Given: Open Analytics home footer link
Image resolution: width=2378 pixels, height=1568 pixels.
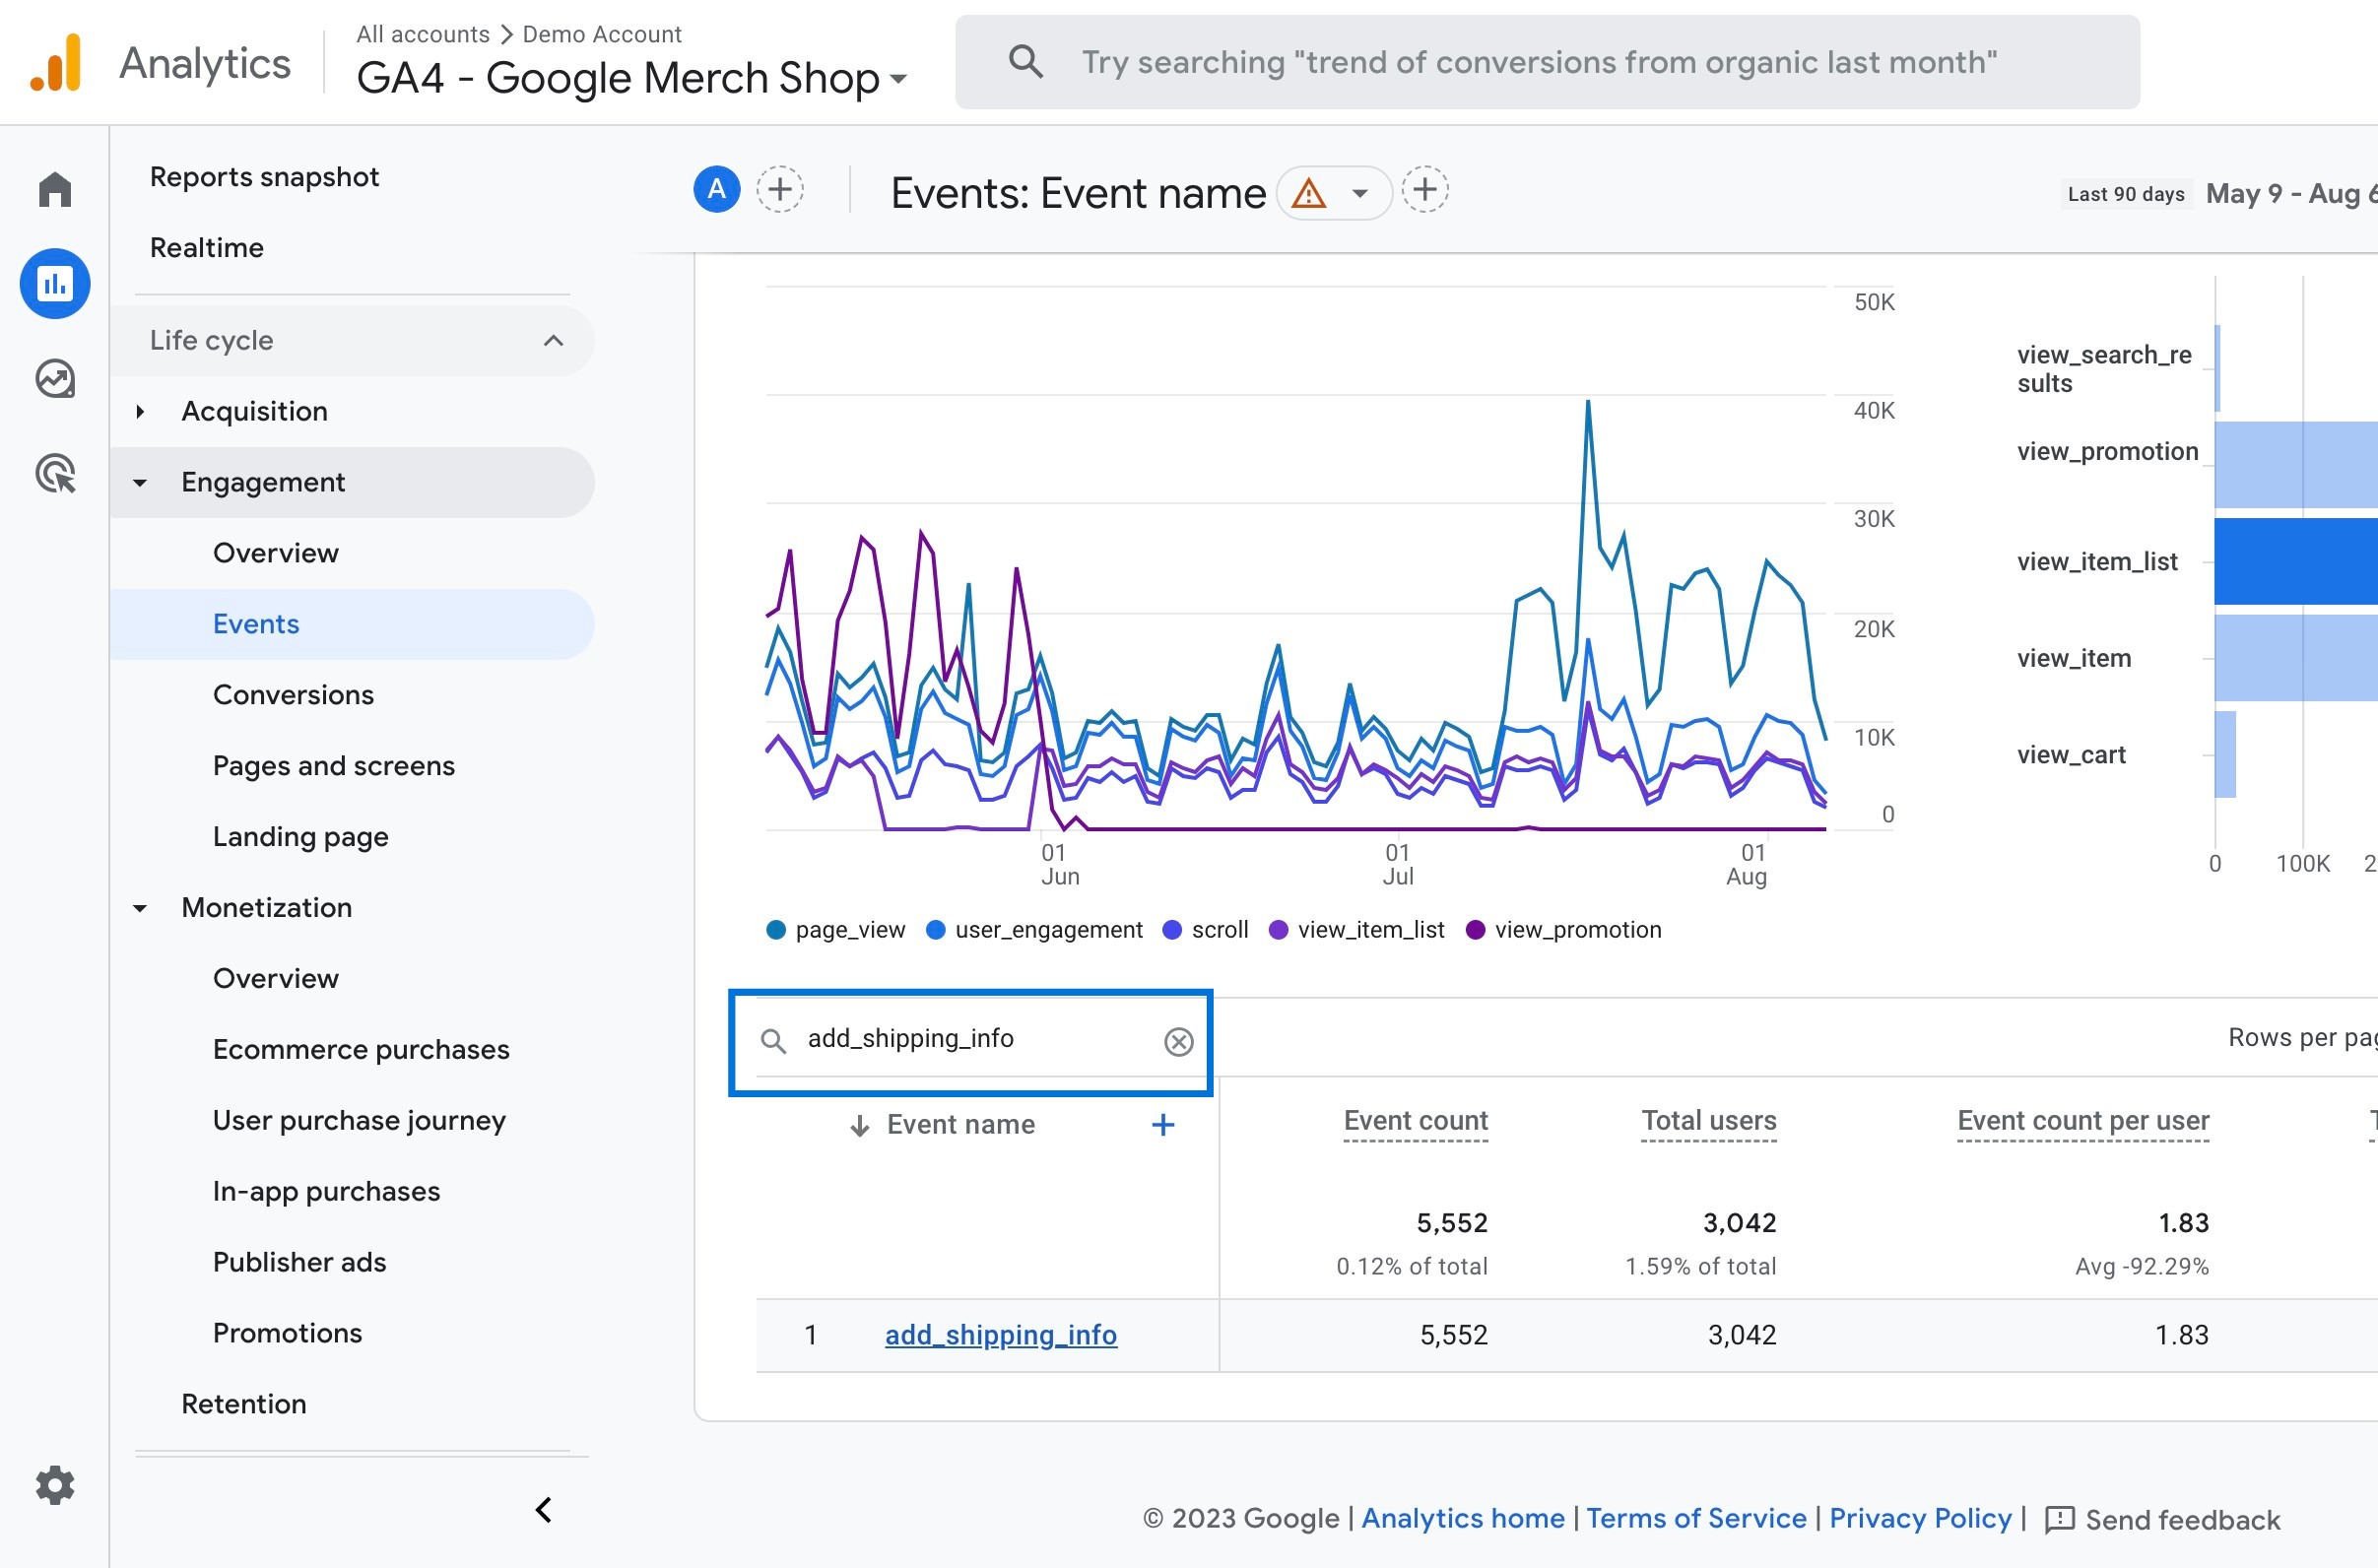Looking at the screenshot, I should pos(1463,1518).
